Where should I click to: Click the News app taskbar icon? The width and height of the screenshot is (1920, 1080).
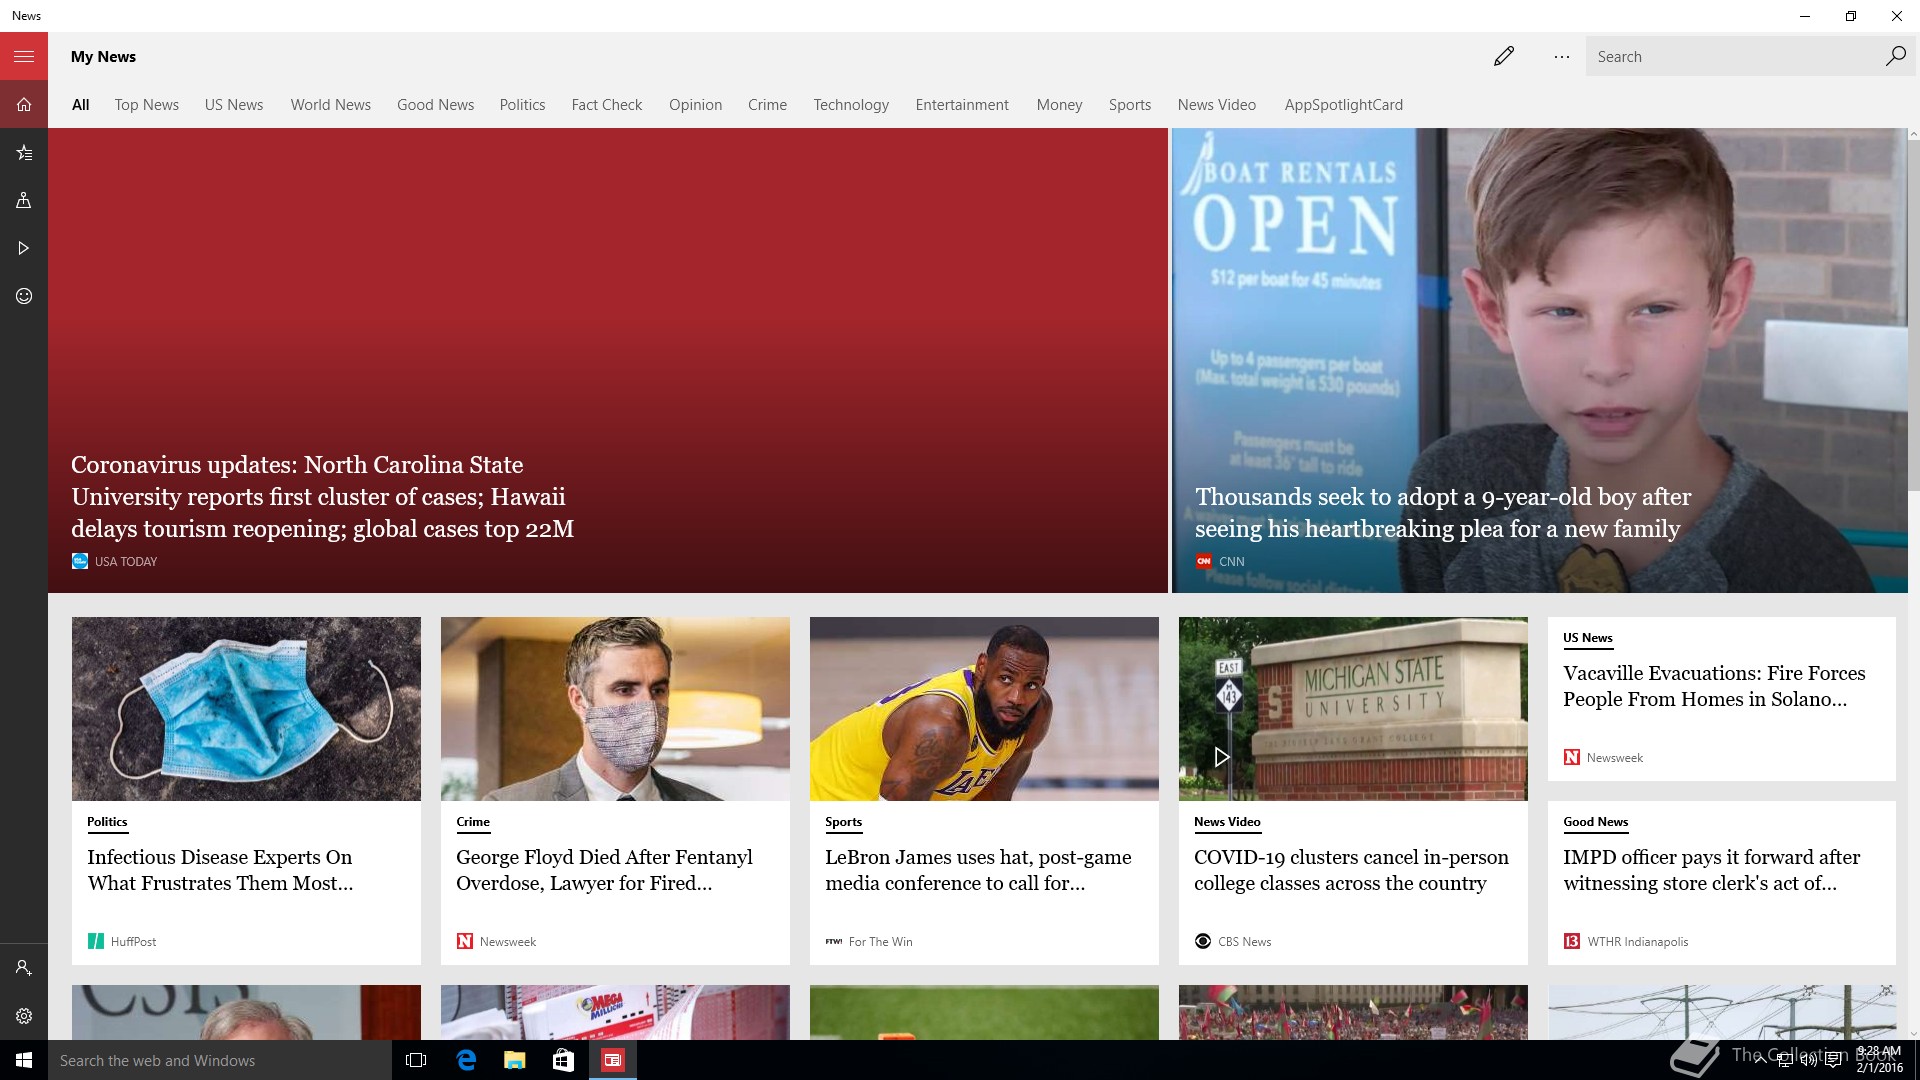(x=612, y=1060)
